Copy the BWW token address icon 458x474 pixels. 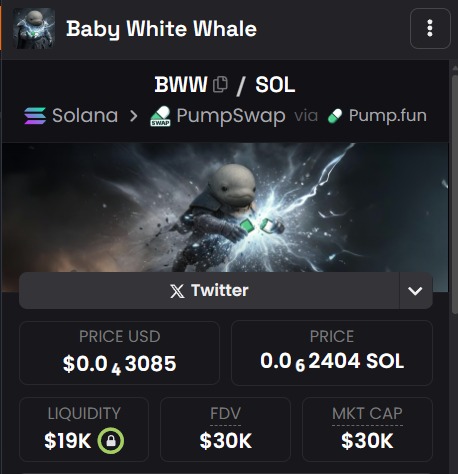pos(220,84)
